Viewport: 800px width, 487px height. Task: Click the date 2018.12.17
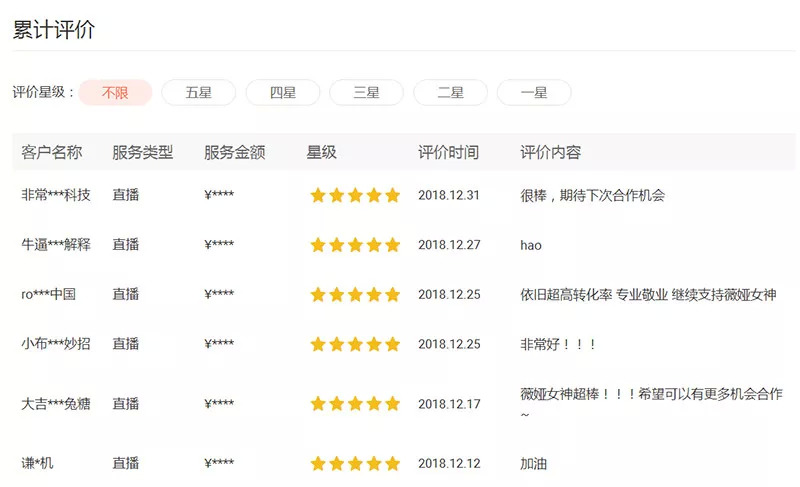pyautogui.click(x=449, y=404)
